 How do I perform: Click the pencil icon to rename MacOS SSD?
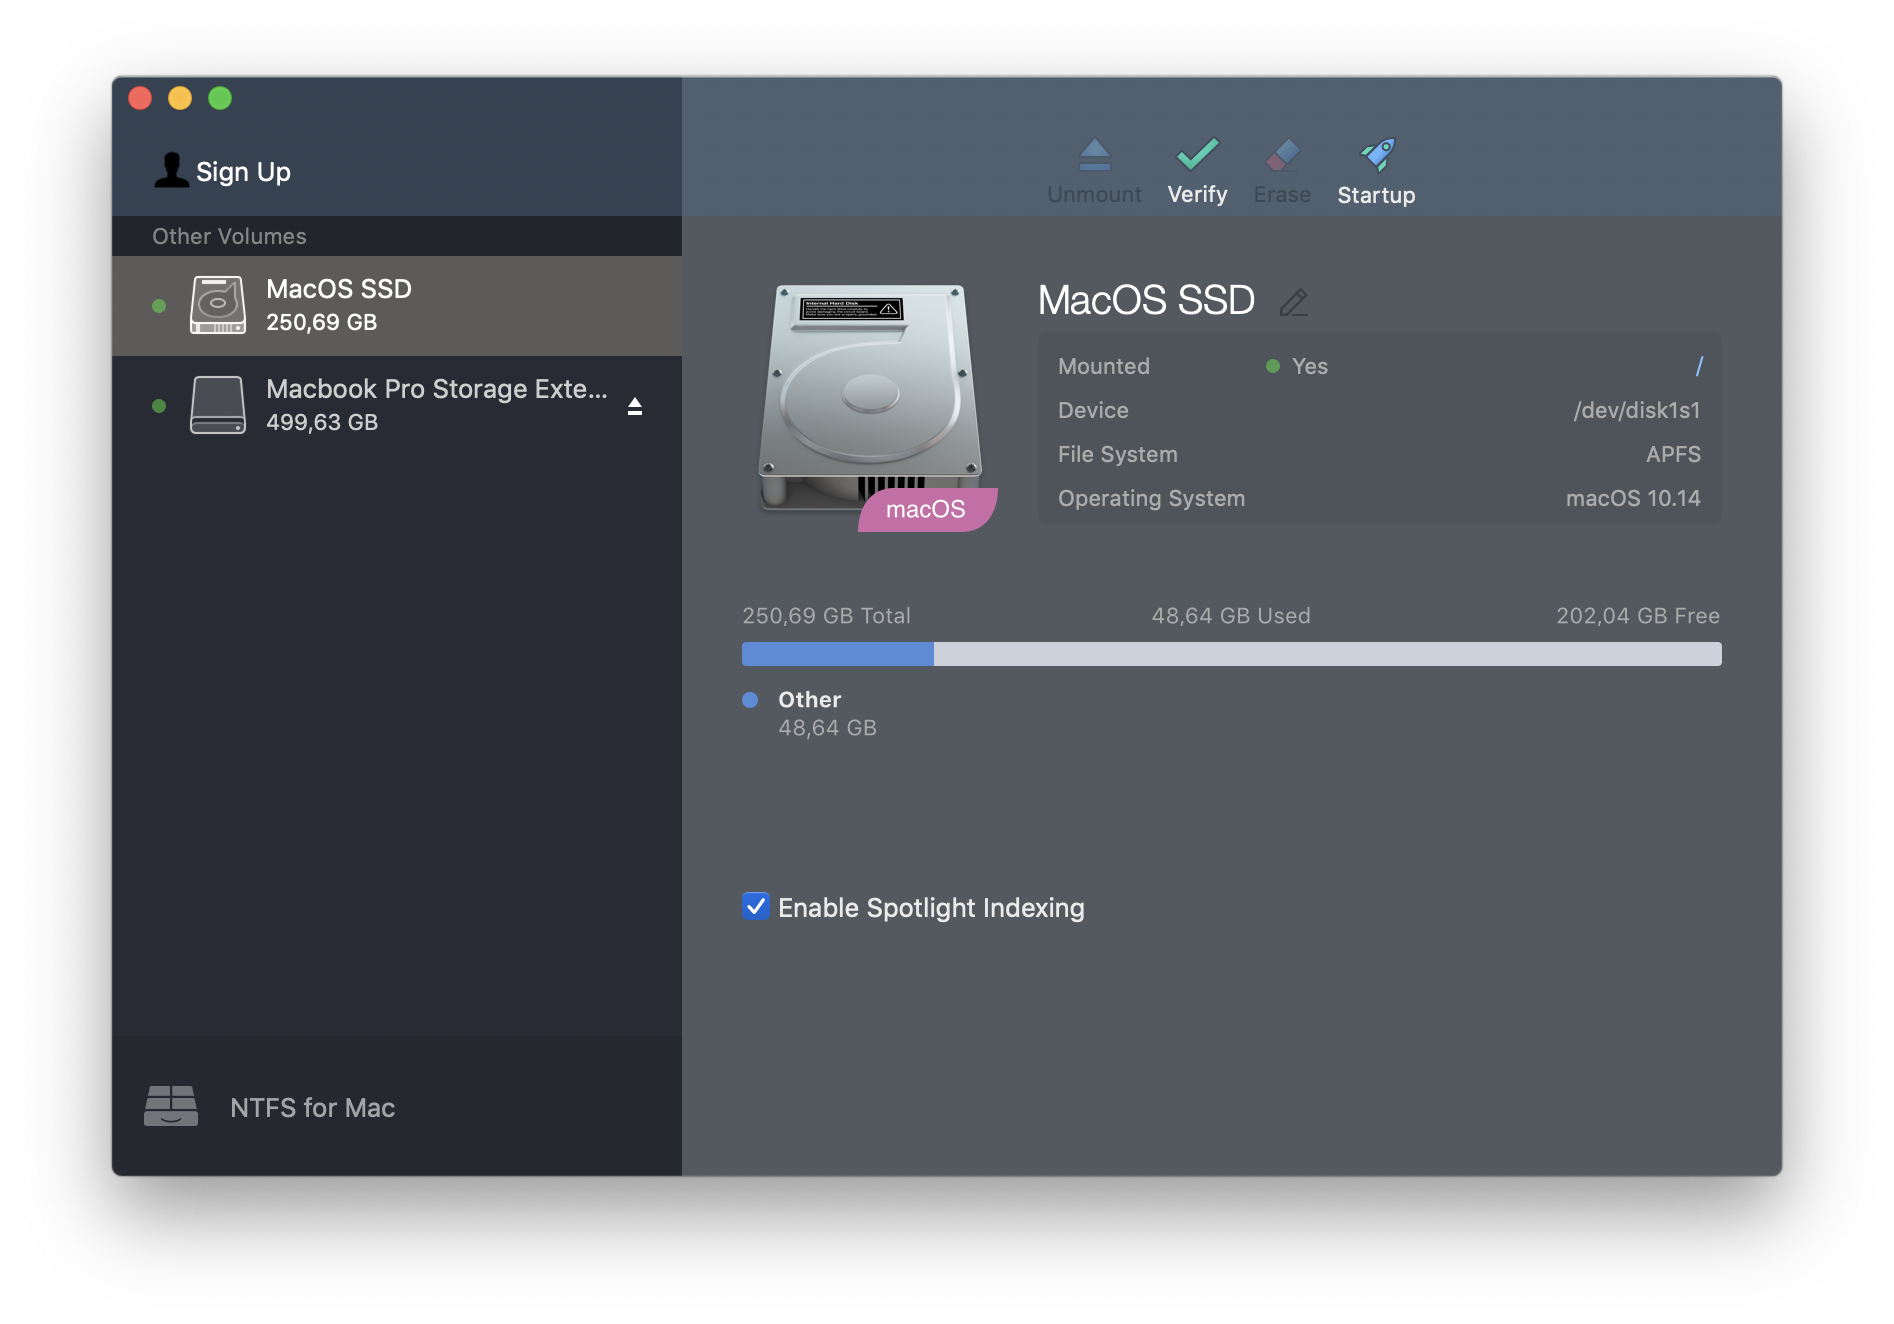pyautogui.click(x=1294, y=302)
